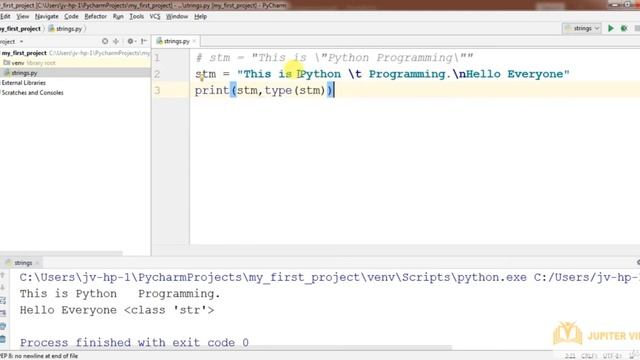Screen dimensions: 640x360
Task: Click 'Process finished with exit code 0' text
Action: pos(134,342)
